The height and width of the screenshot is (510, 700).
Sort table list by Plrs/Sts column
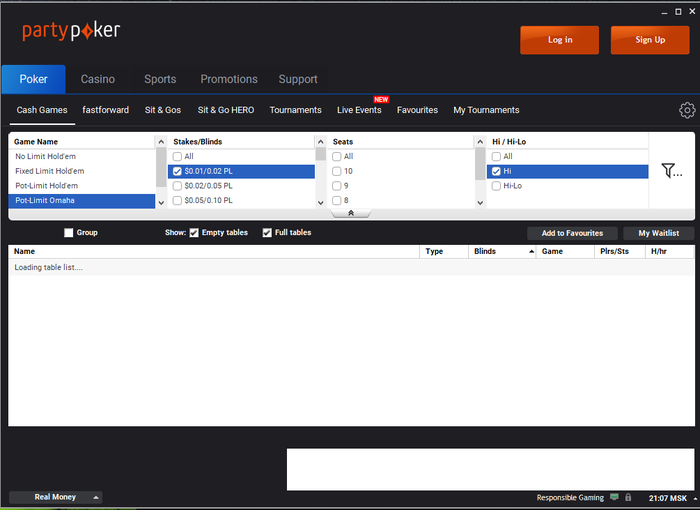coord(620,251)
